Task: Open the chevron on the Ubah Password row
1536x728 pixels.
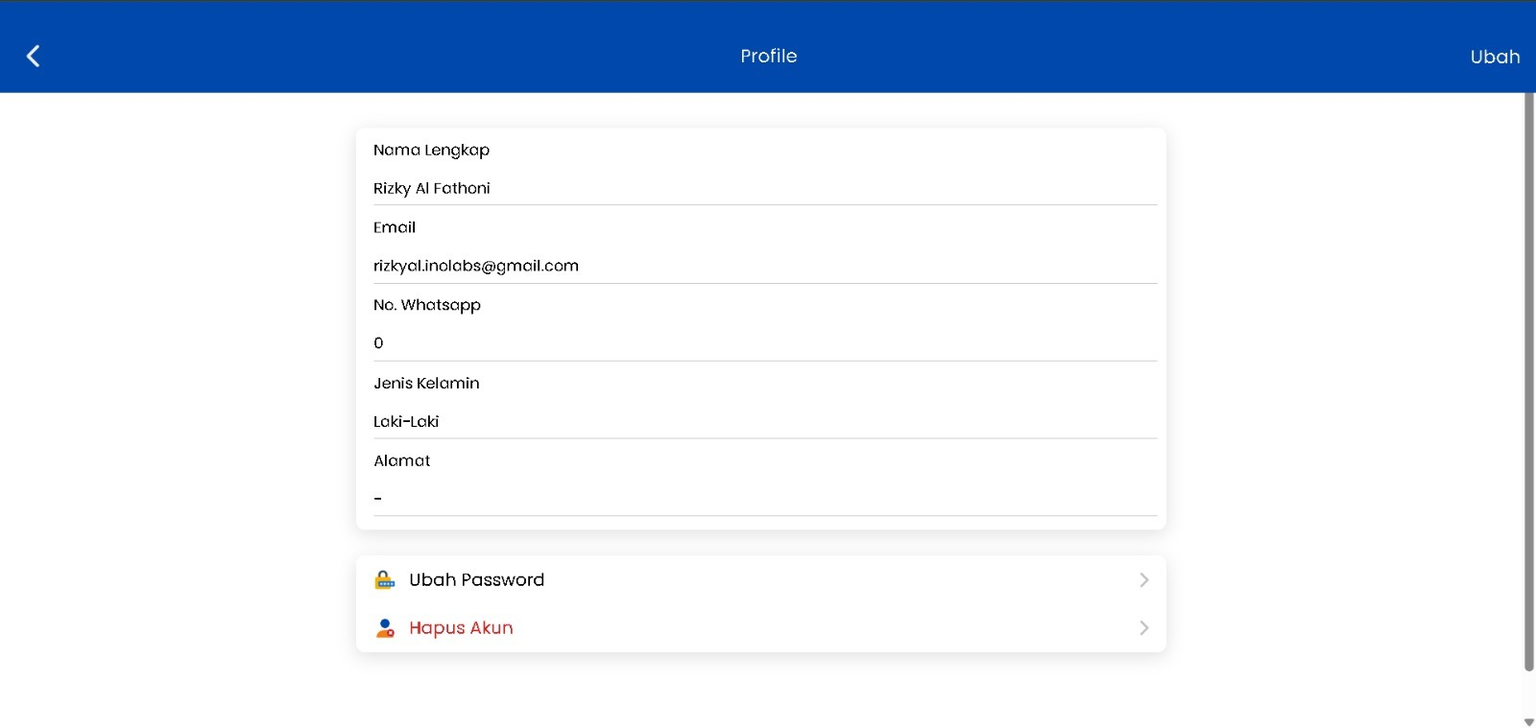Action: click(x=1144, y=580)
